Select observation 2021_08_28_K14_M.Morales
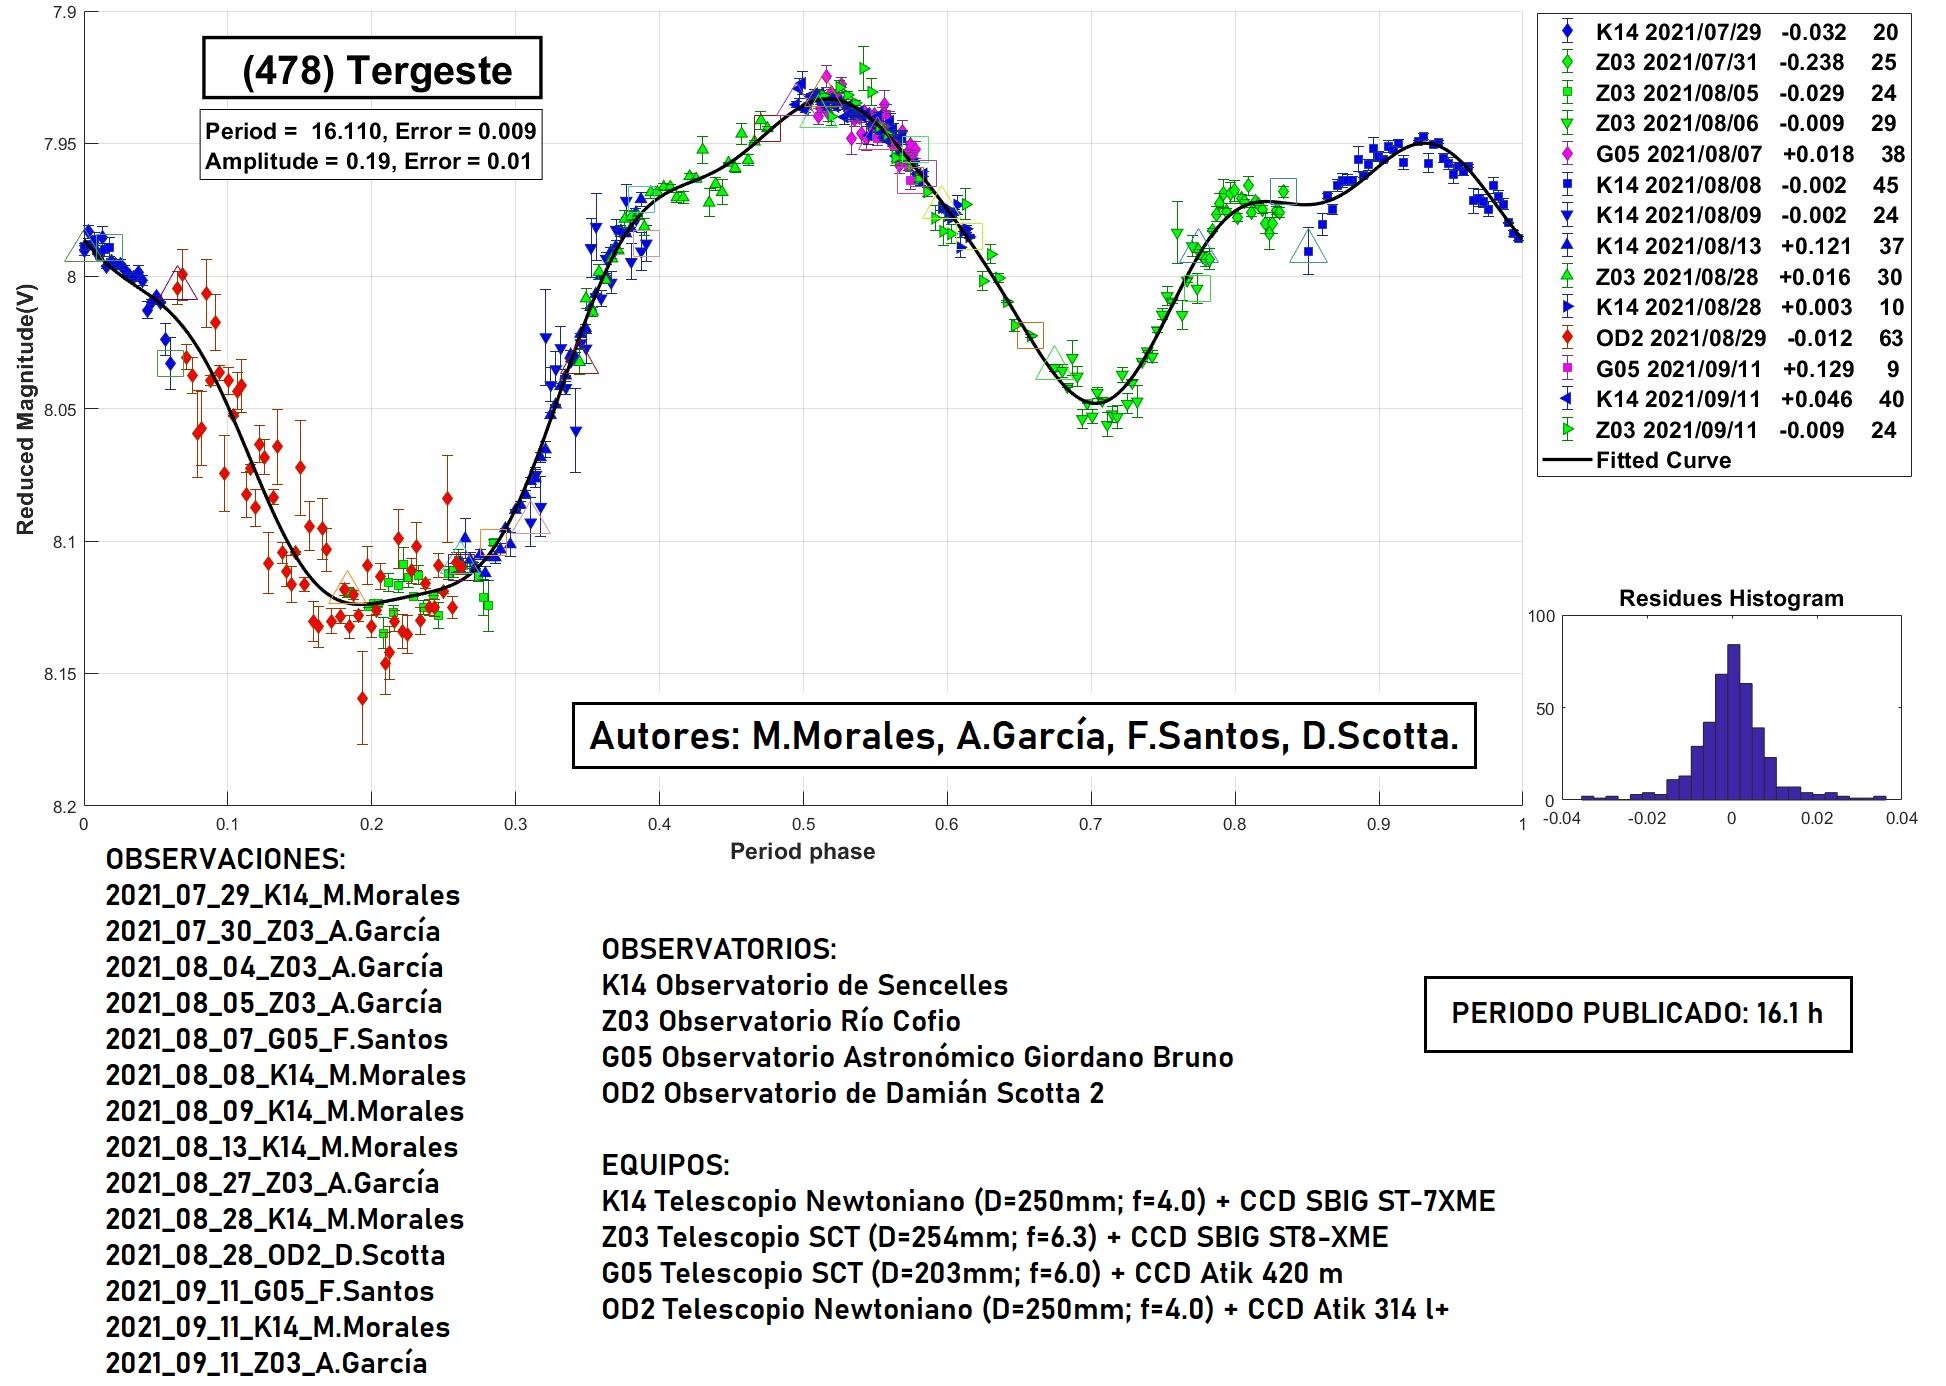Viewport: 1946px width, 1386px height. (284, 1219)
